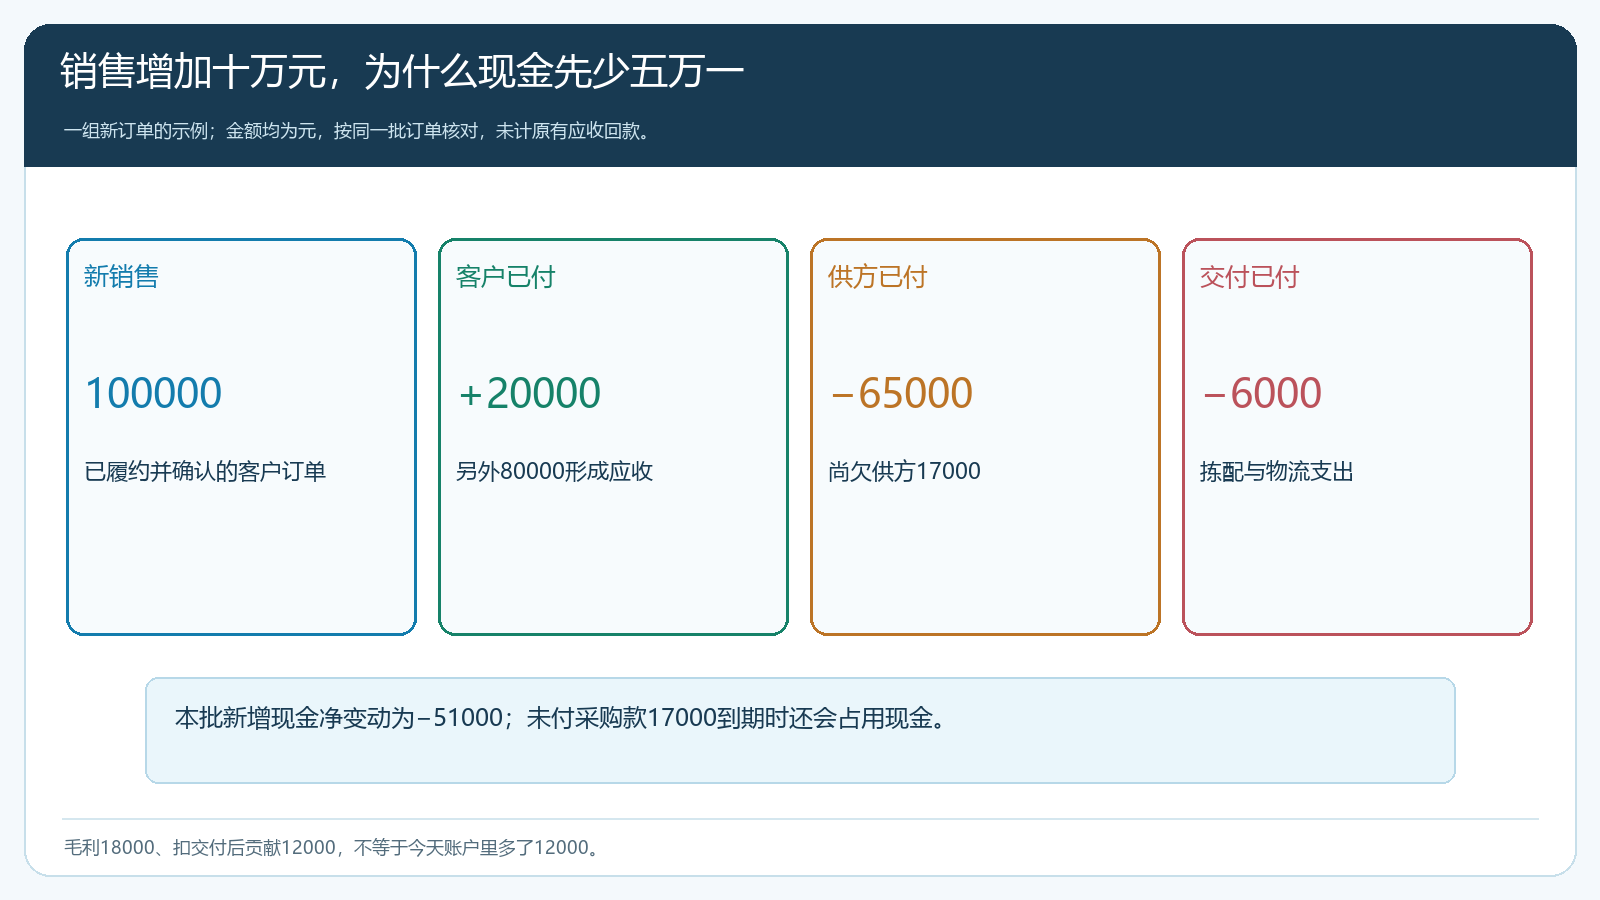Click the text 另外80000形成应收
This screenshot has height=900, width=1600.
(554, 471)
